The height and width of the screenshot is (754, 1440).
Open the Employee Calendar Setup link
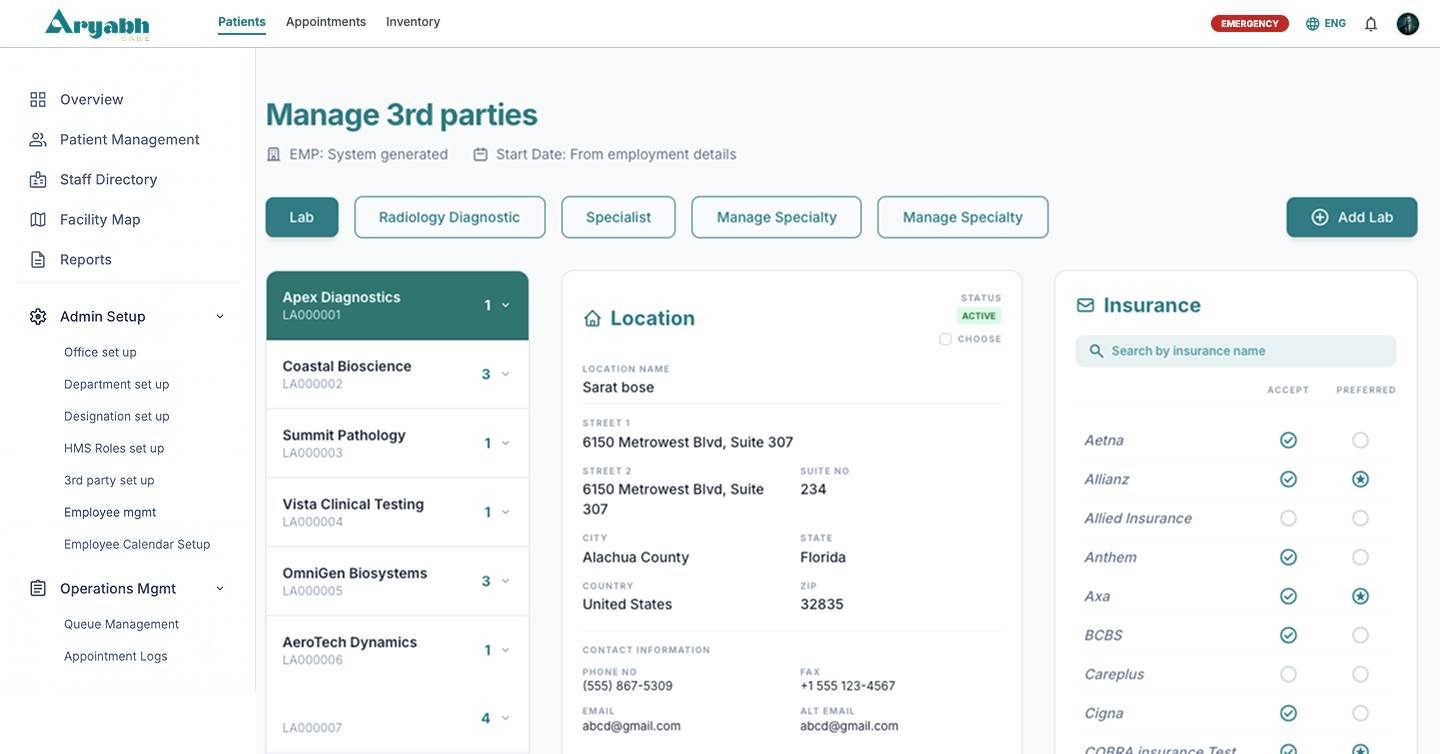point(137,544)
